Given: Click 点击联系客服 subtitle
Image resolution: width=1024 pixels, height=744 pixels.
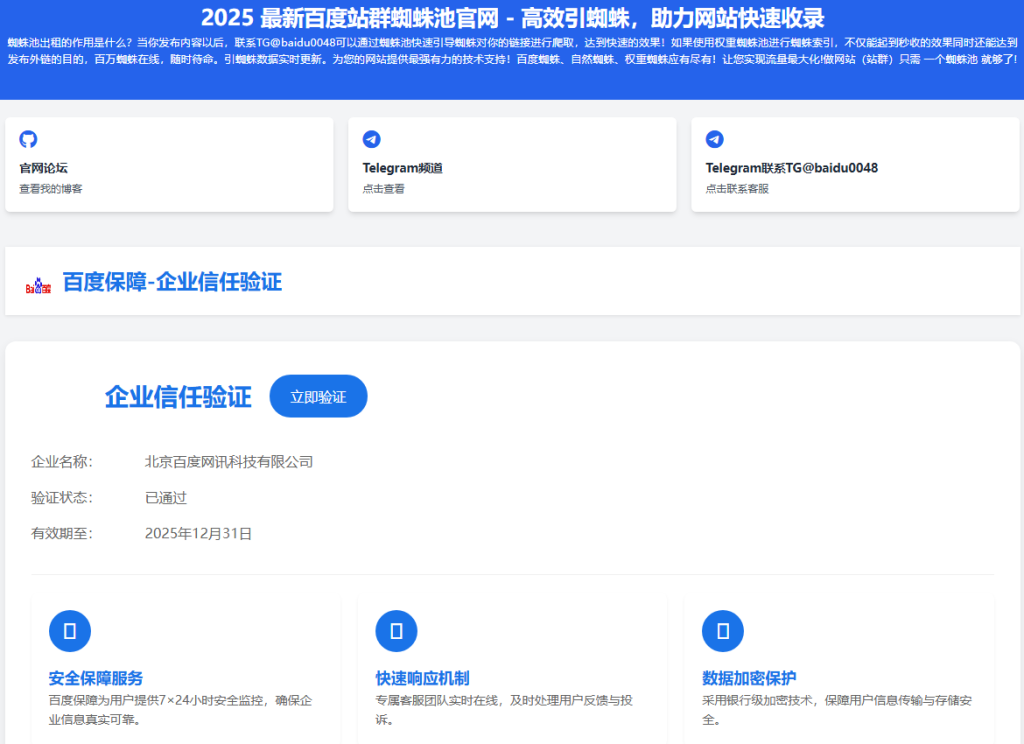Looking at the screenshot, I should [x=737, y=189].
